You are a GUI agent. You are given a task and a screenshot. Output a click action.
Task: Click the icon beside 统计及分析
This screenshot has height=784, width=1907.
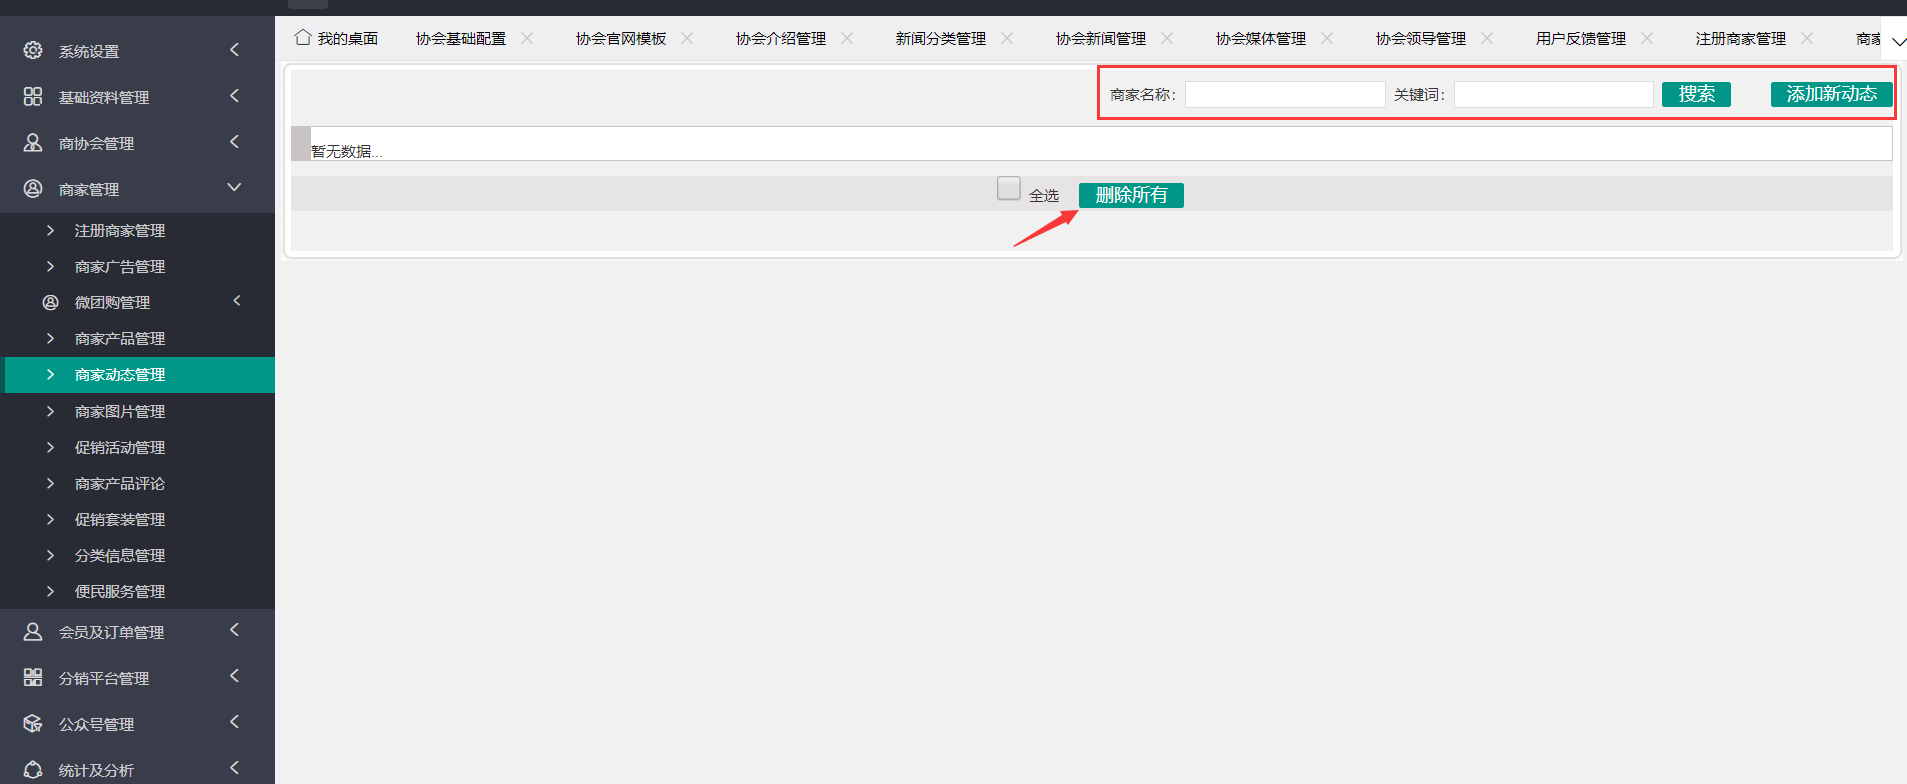coord(33,770)
